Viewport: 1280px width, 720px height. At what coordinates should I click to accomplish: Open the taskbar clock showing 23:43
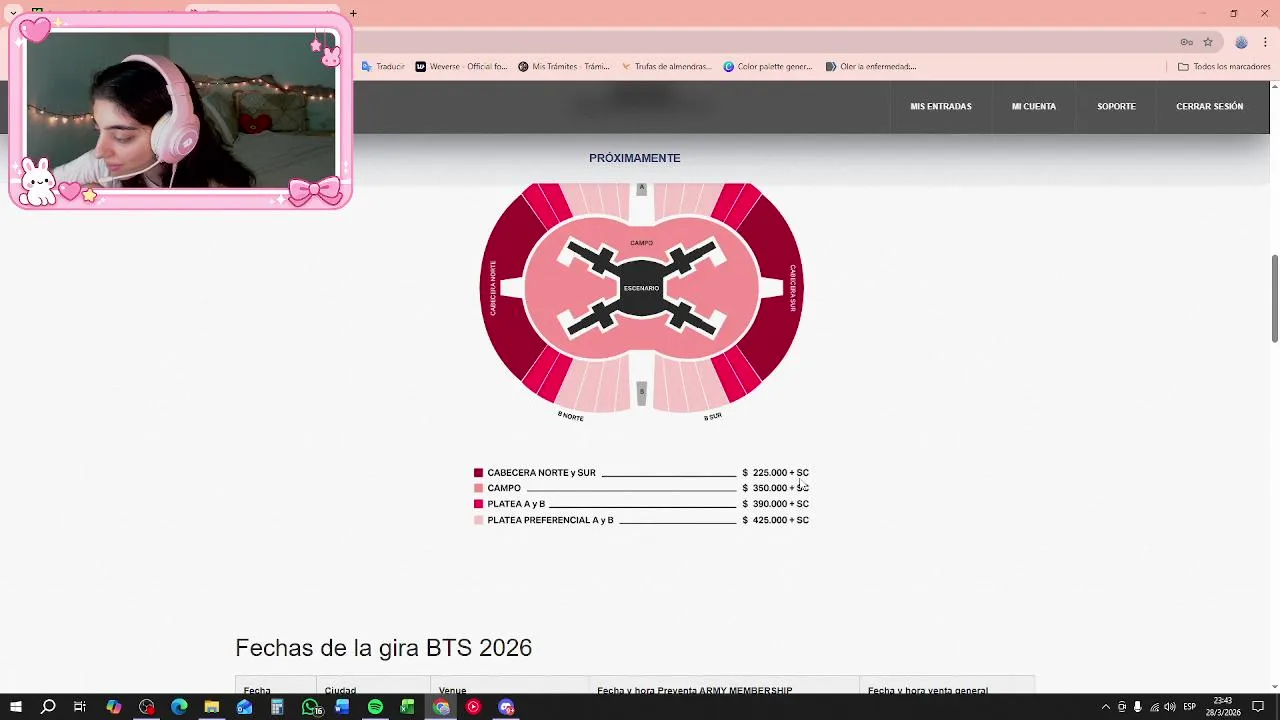tap(1225, 707)
